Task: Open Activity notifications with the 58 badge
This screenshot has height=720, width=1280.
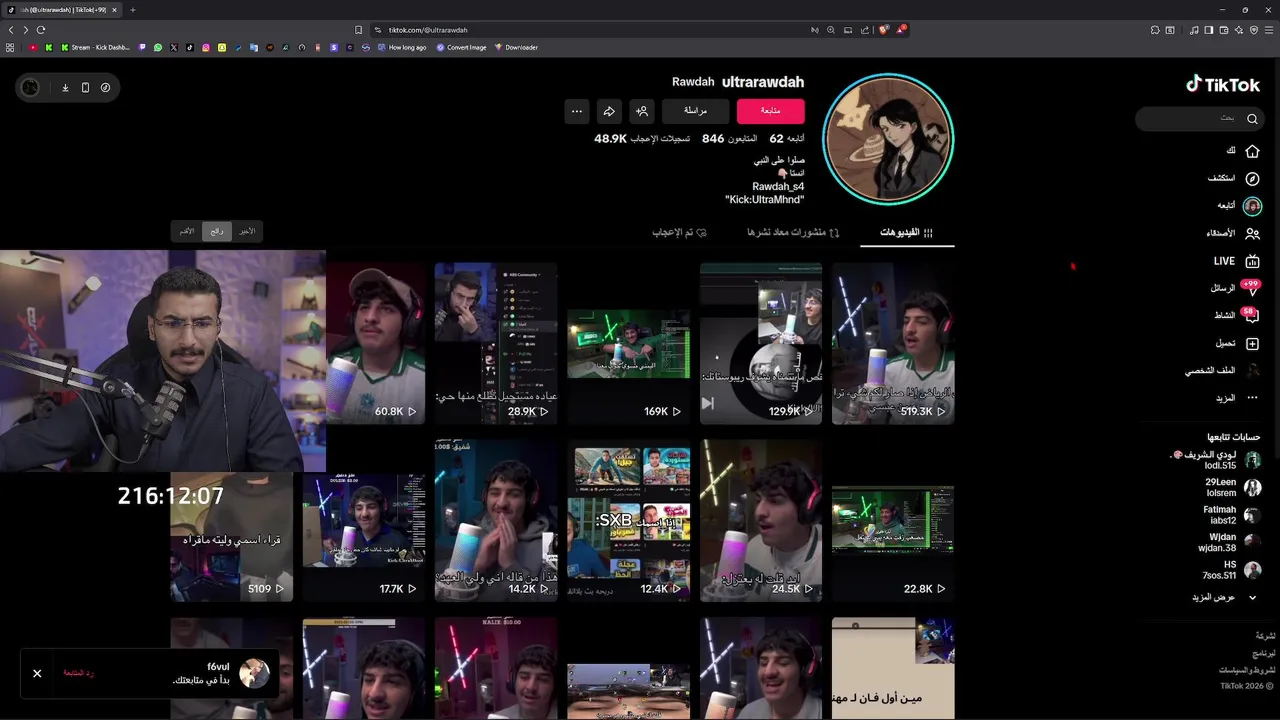Action: click(x=1237, y=315)
